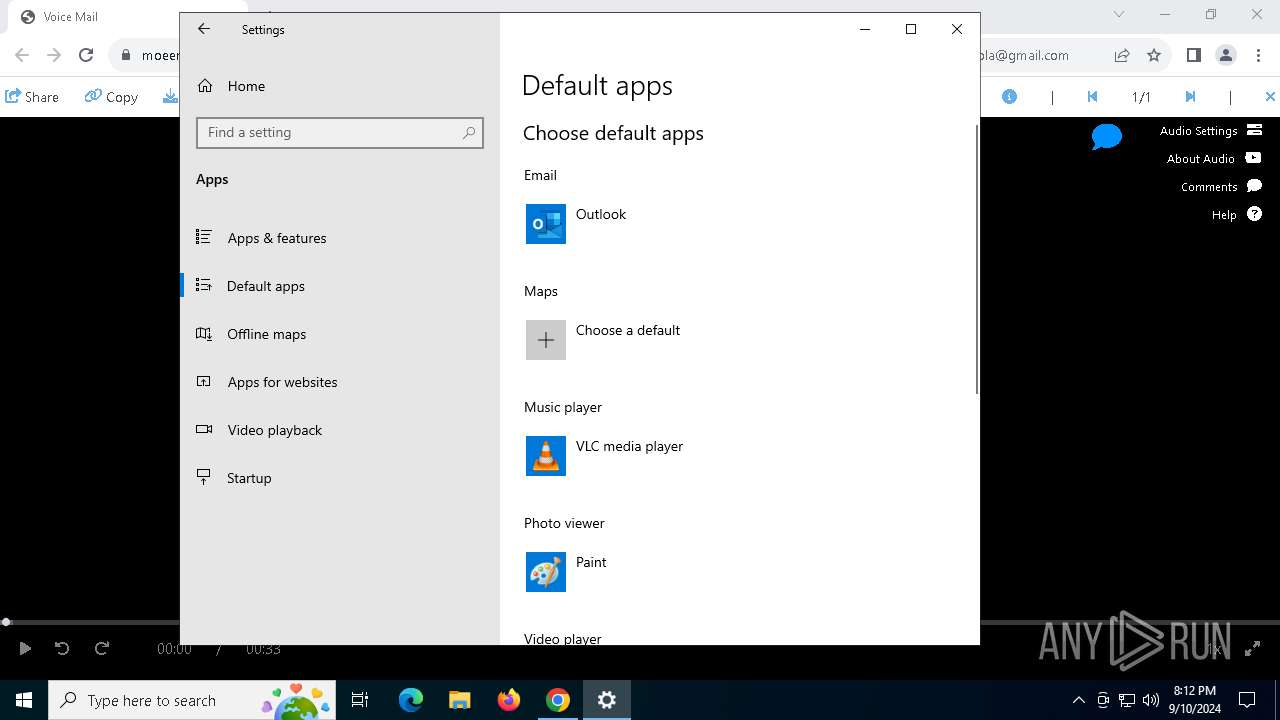Click the 00:33 duration text
1280x720 pixels.
point(263,649)
